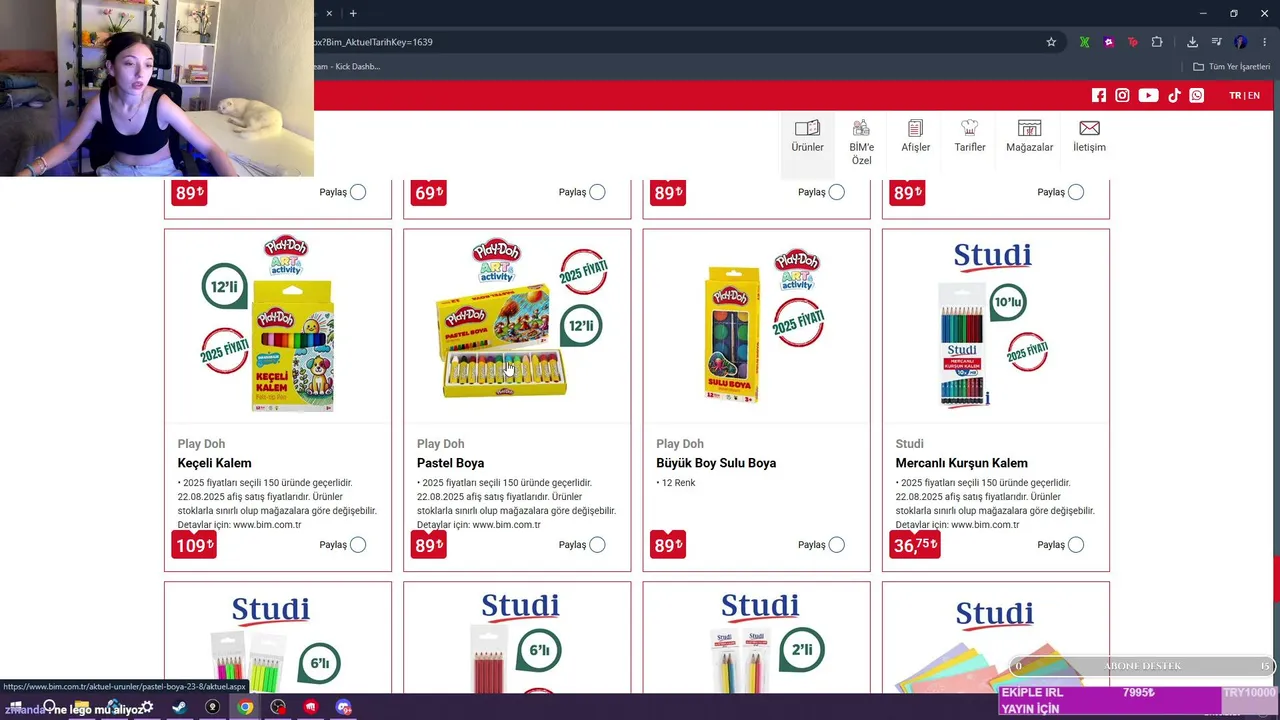Open the Tüm Yer İşaretleri bookmarks folder
The width and height of the screenshot is (1280, 720).
[1231, 67]
